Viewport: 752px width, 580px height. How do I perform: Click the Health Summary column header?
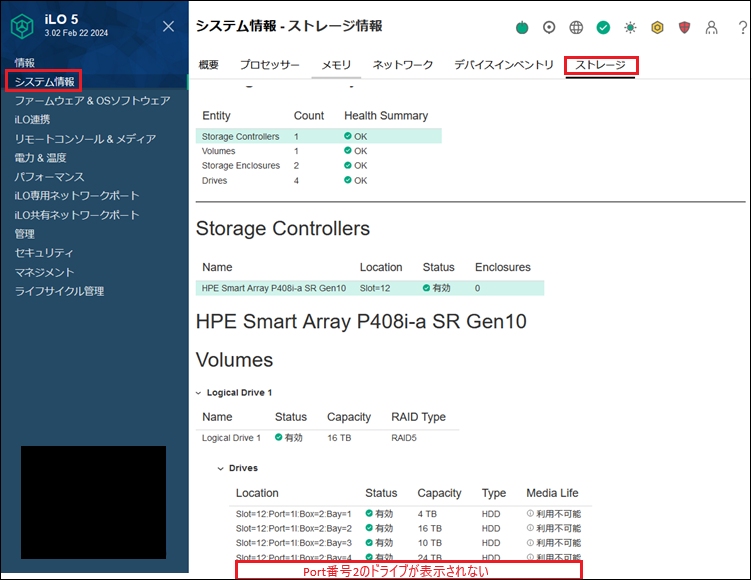click(x=386, y=116)
